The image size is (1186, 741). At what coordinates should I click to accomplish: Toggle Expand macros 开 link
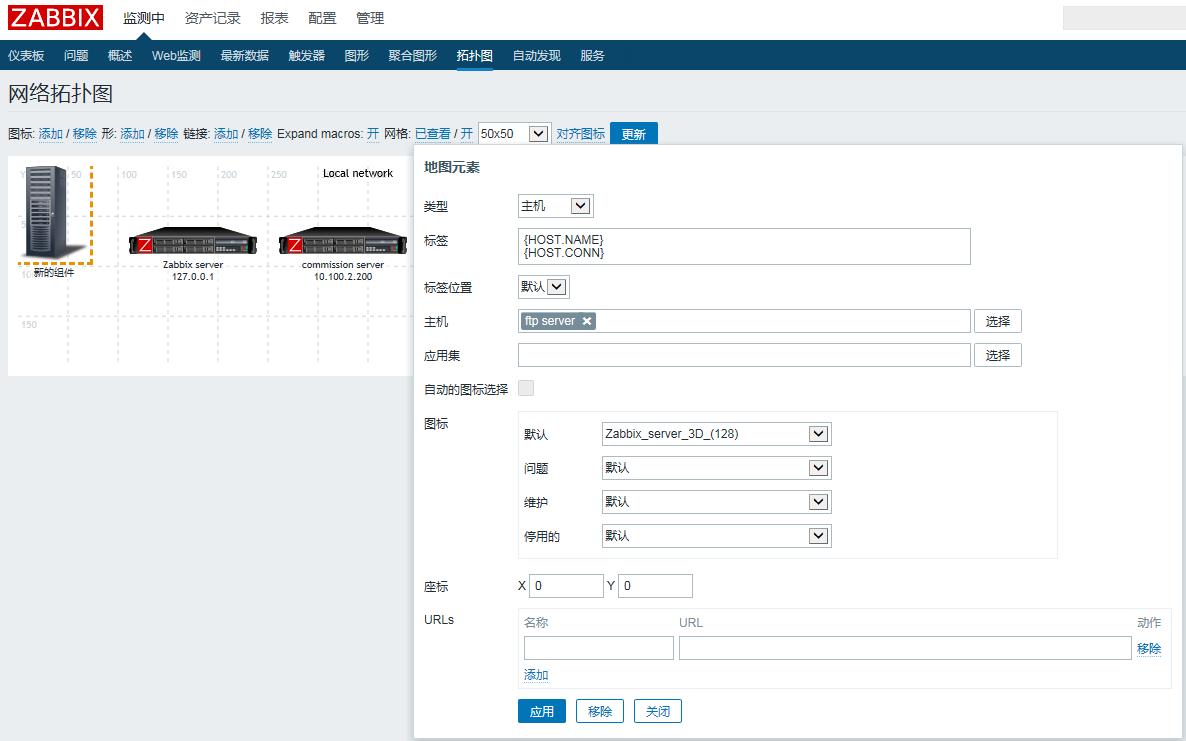373,134
